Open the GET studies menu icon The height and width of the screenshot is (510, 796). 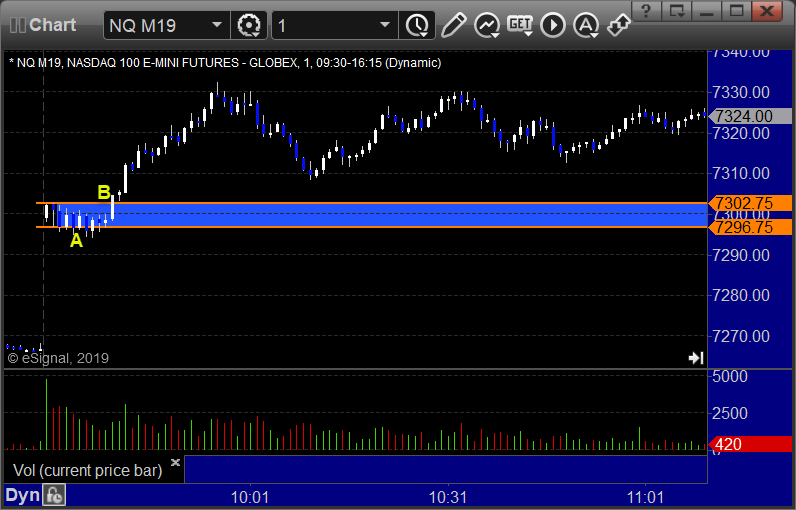[520, 25]
